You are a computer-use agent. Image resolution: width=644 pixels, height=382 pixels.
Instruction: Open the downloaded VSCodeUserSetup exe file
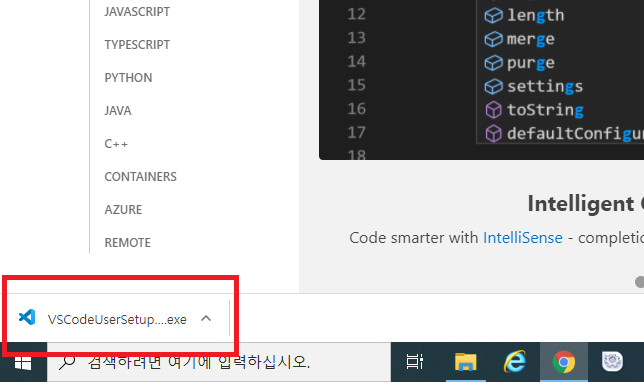click(x=117, y=319)
